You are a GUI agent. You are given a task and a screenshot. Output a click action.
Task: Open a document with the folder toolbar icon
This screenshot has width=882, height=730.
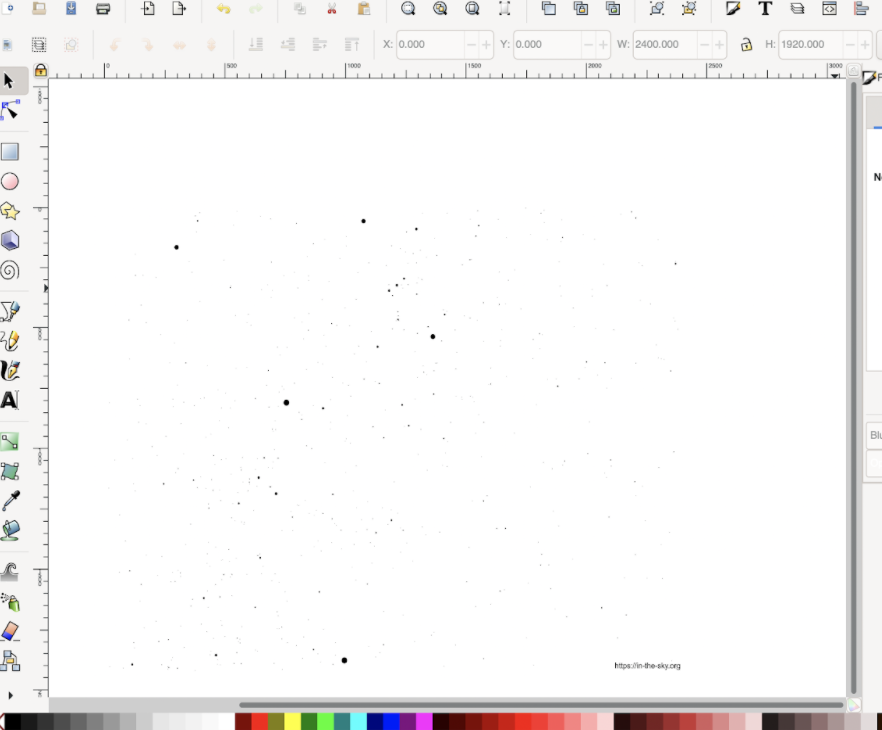37,9
